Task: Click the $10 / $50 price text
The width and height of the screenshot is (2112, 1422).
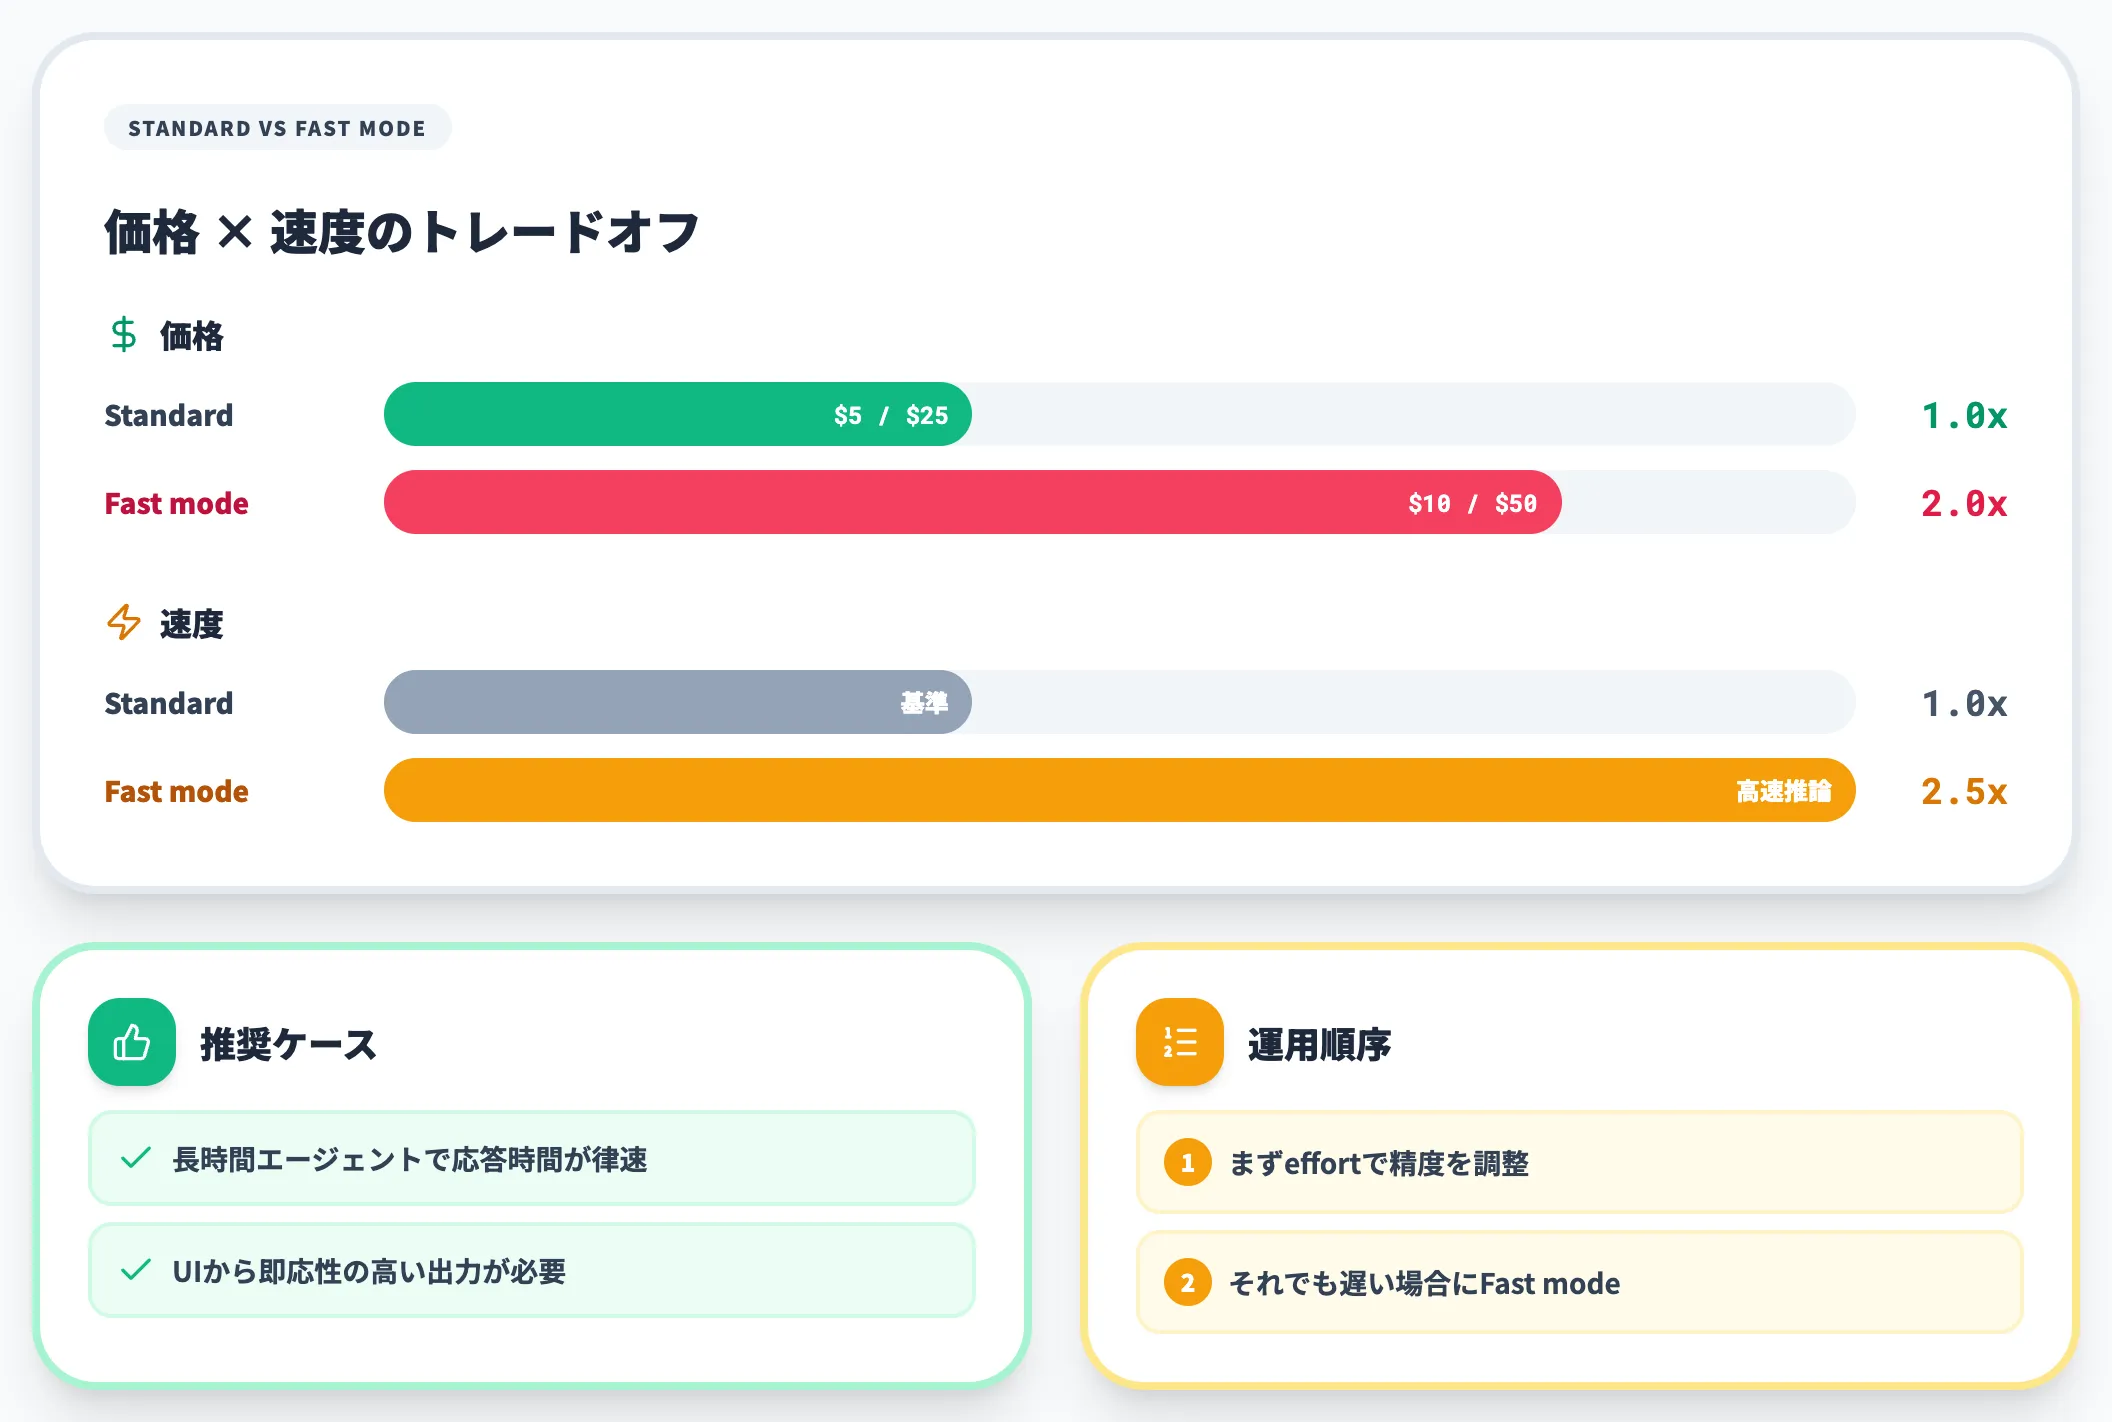Action: 1472,503
